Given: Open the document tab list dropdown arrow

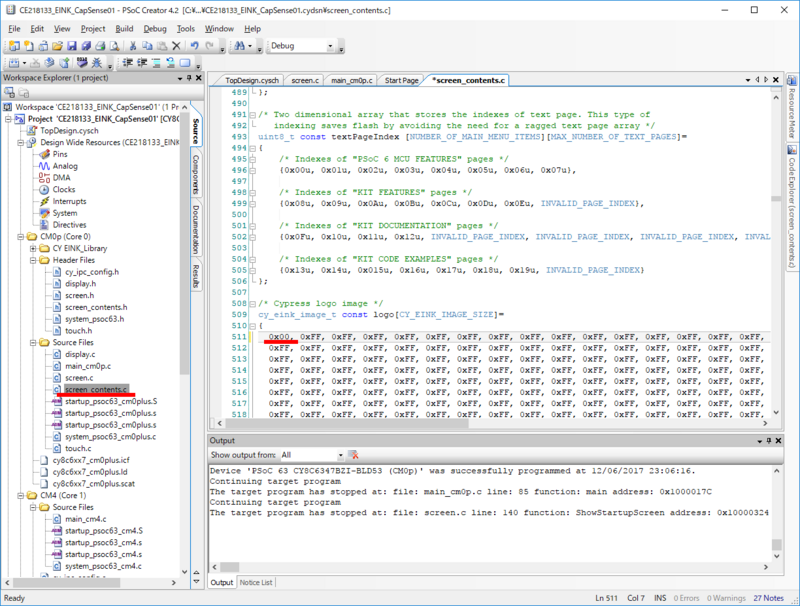Looking at the screenshot, I should click(748, 80).
